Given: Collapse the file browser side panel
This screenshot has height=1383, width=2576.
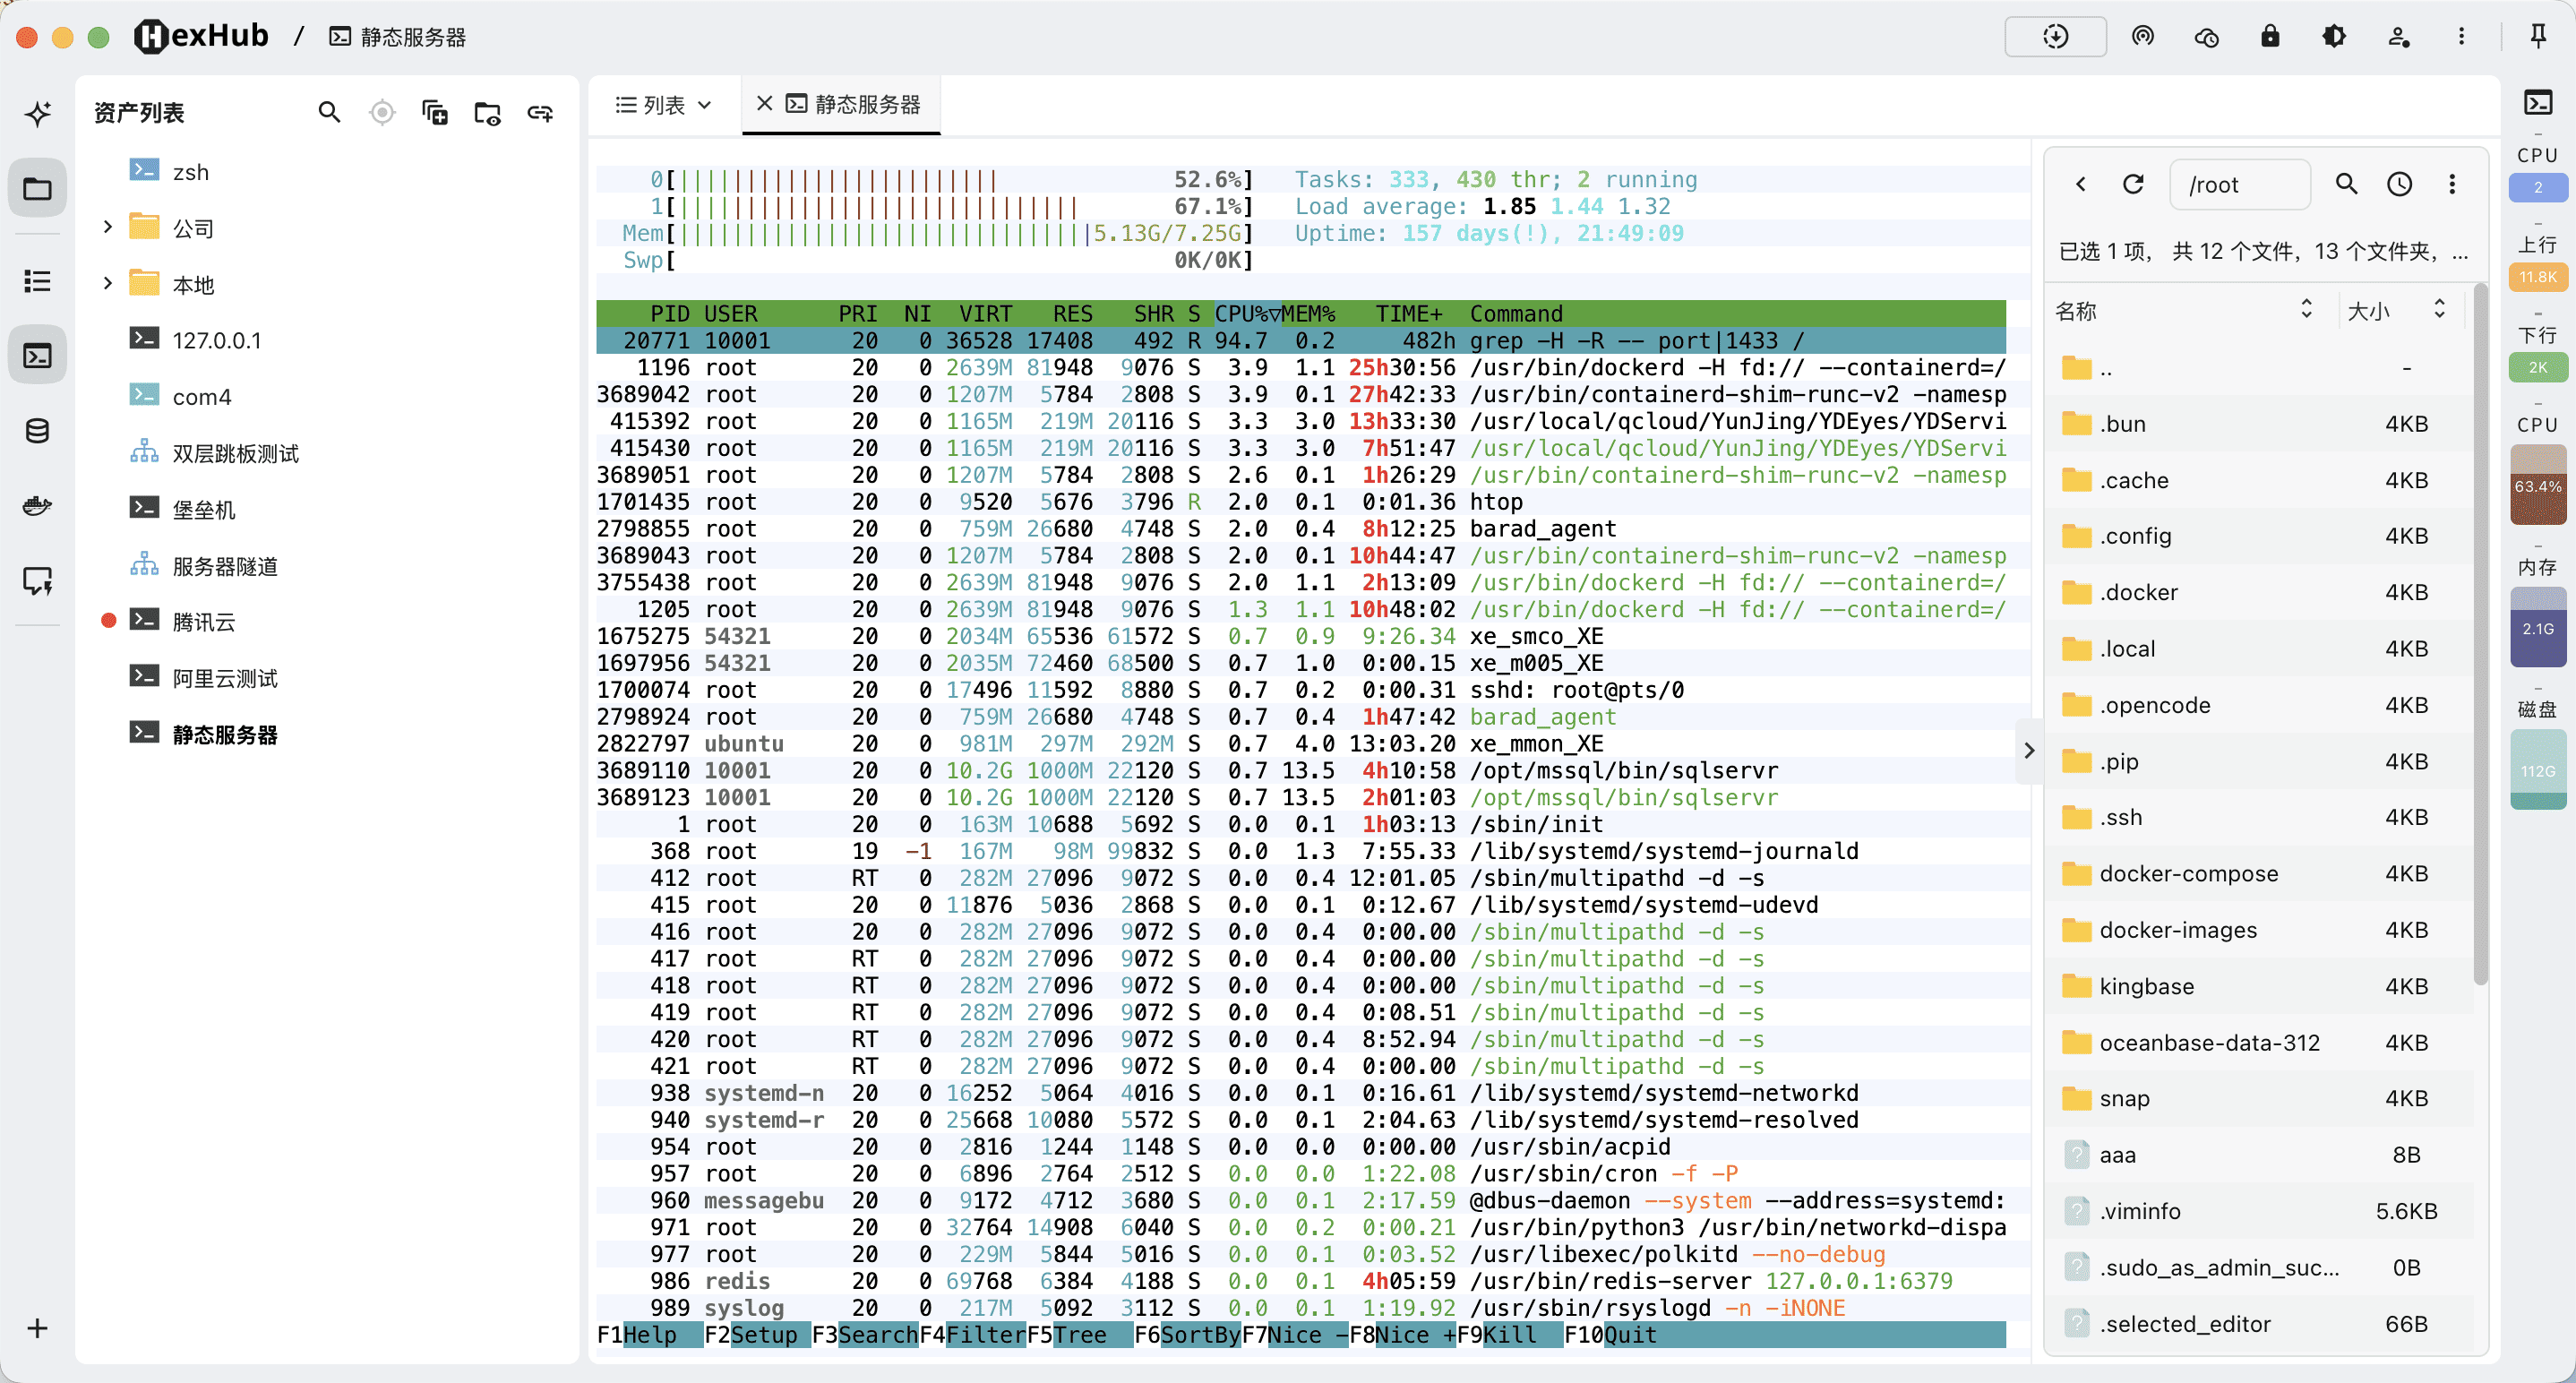Looking at the screenshot, I should tap(2029, 750).
